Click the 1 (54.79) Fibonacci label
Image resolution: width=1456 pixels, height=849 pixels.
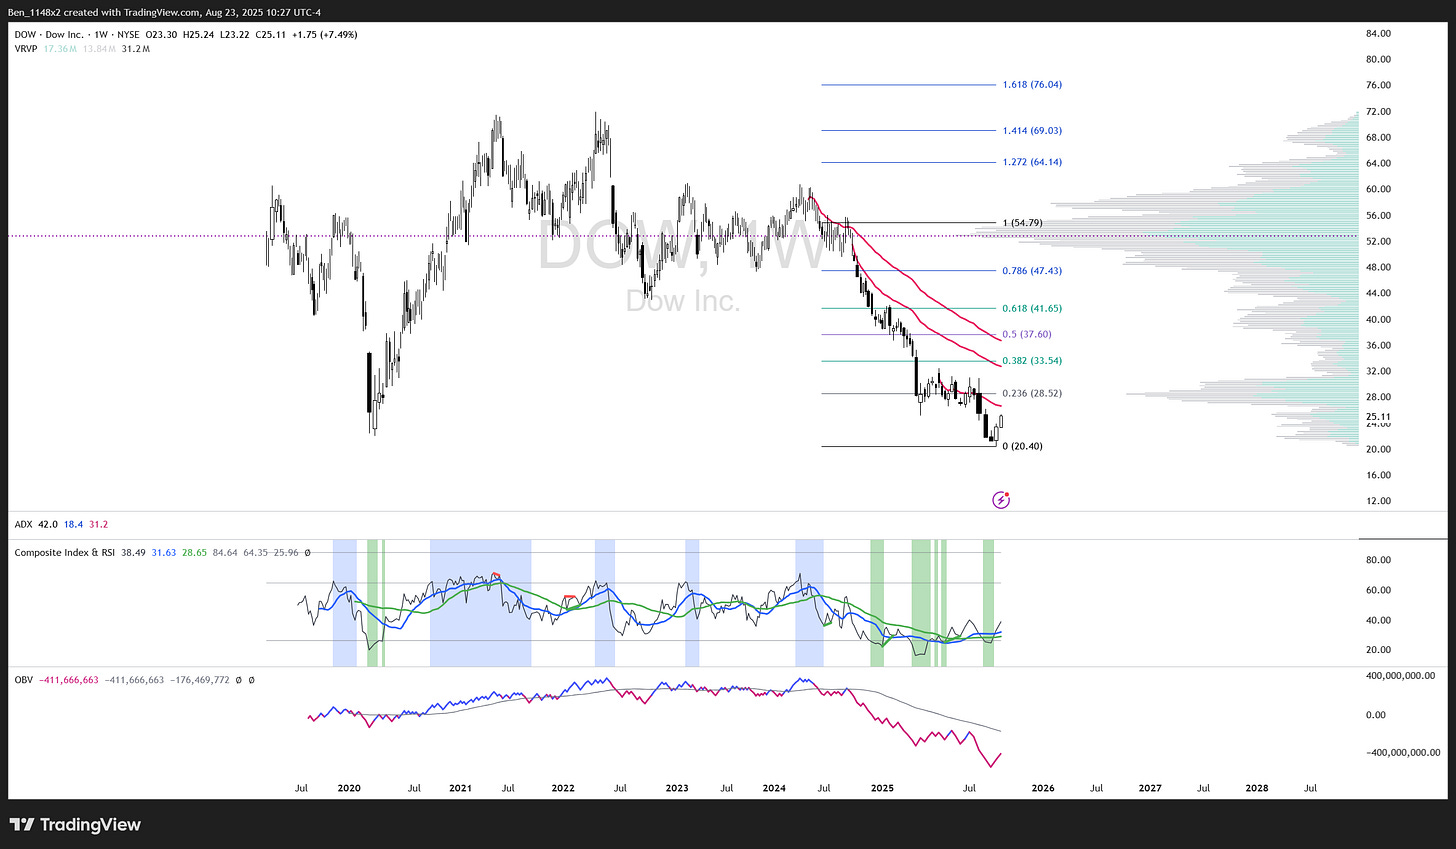pyautogui.click(x=1022, y=223)
